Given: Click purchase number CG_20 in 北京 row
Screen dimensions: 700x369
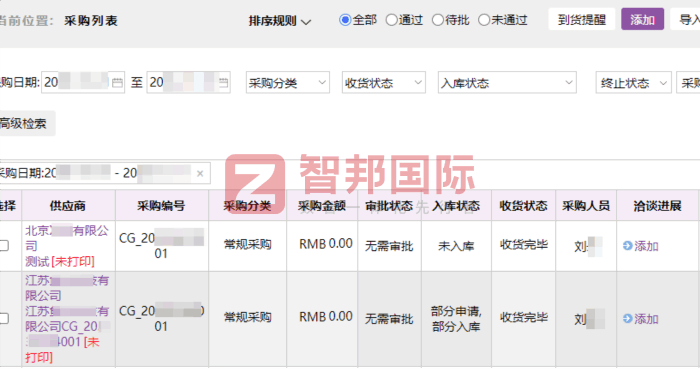Looking at the screenshot, I should click(x=161, y=246).
